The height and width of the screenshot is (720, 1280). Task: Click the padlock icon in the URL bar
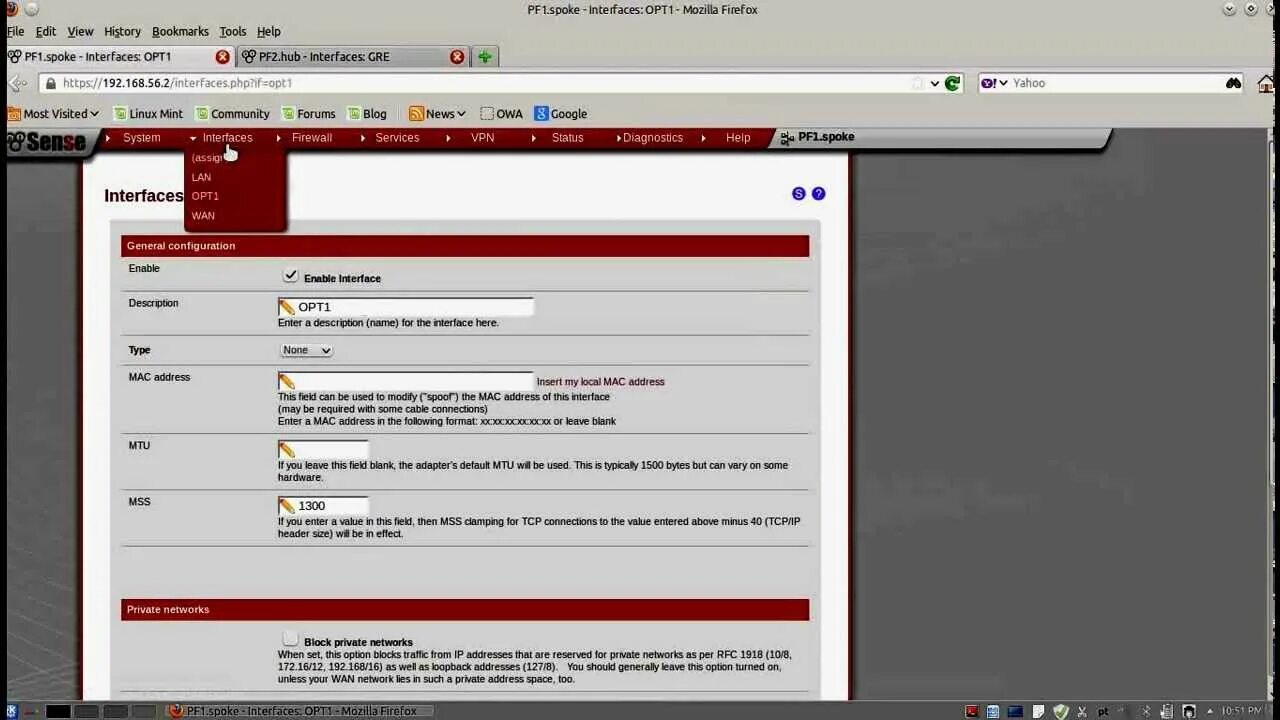49,84
